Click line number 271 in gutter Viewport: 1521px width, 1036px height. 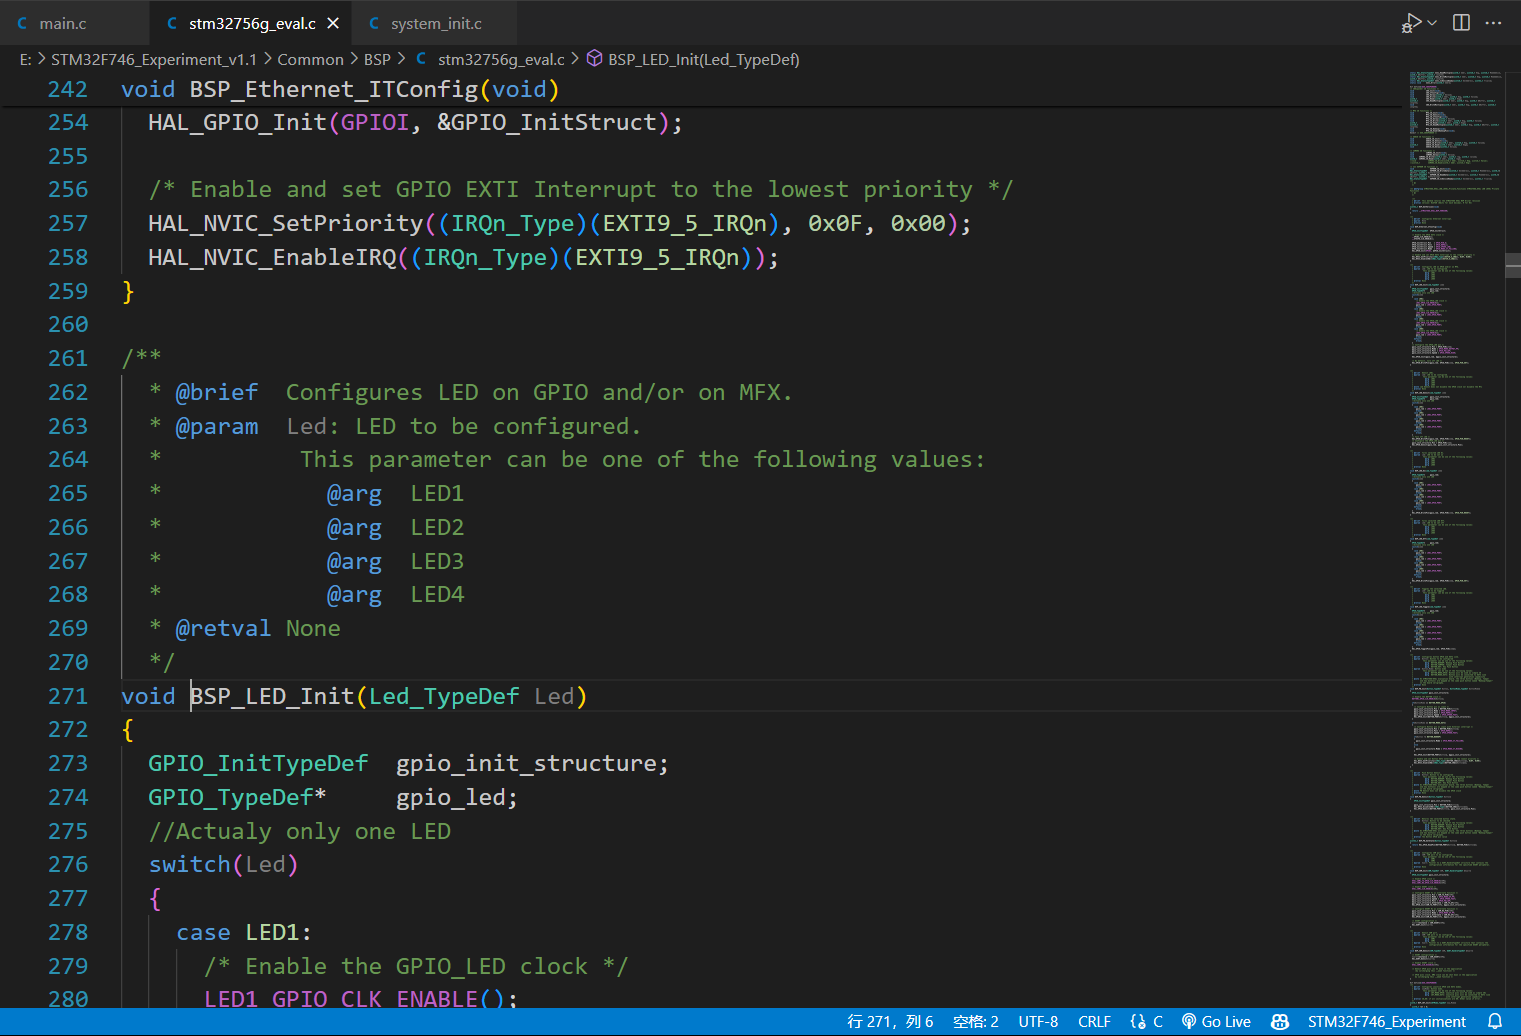(x=68, y=696)
